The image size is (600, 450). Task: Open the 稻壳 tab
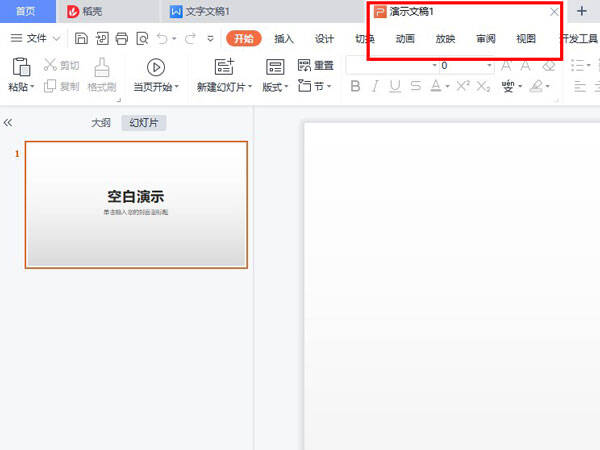(x=85, y=11)
